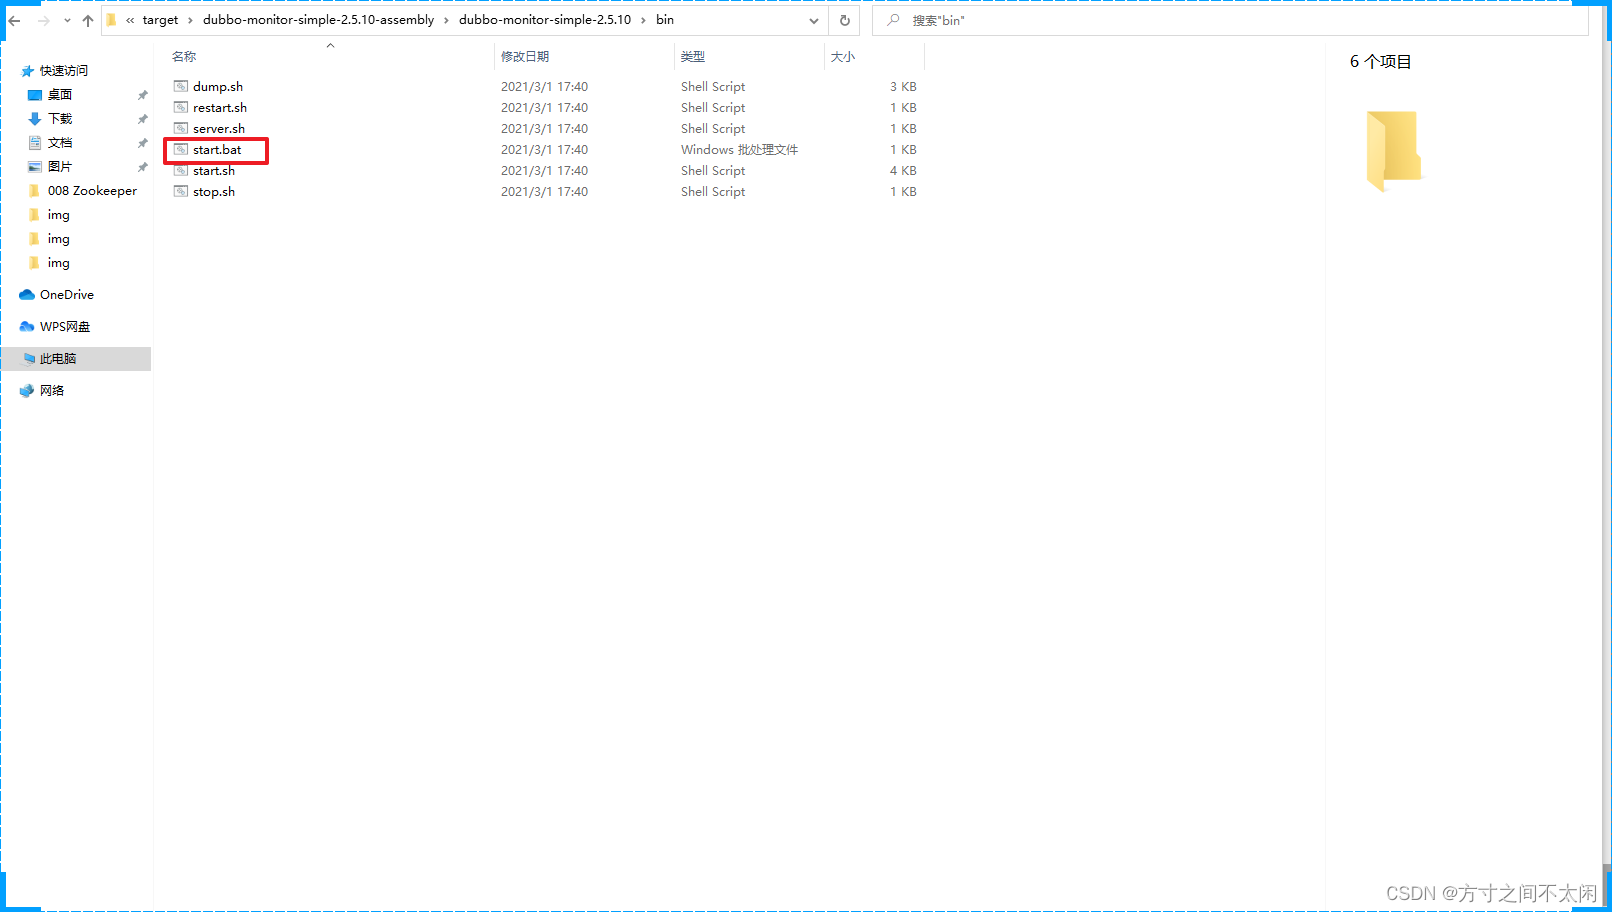This screenshot has height=912, width=1612.
Task: Select 此电脑 in the navigation pane
Action: pyautogui.click(x=62, y=358)
